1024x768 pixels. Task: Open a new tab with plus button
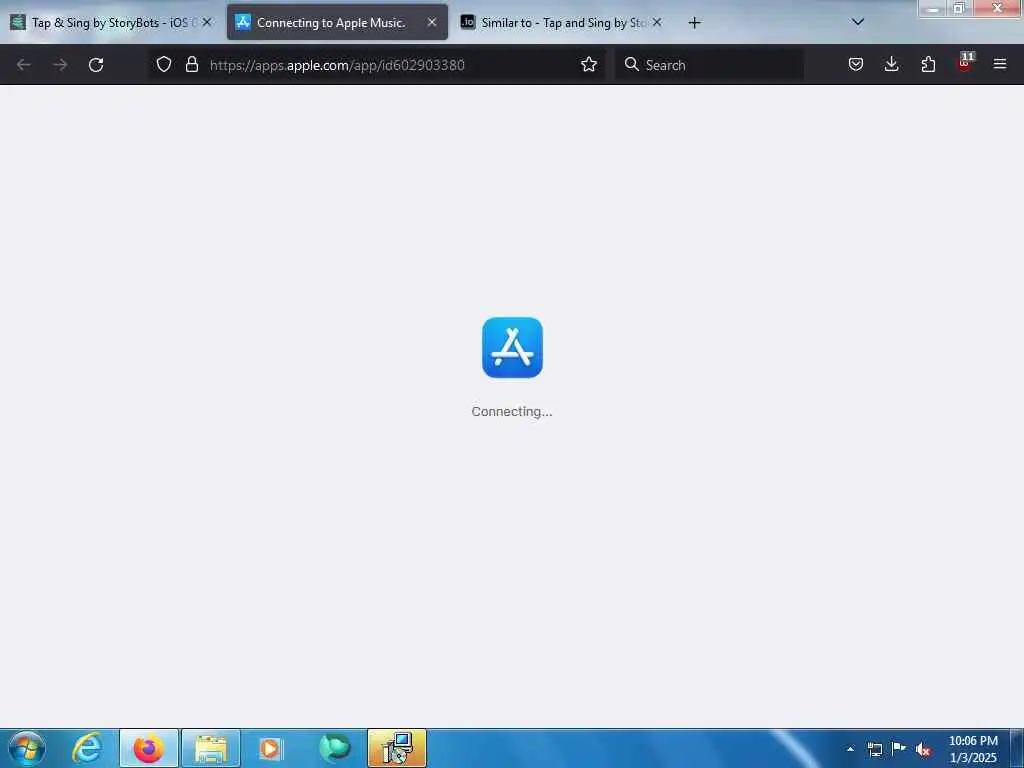(694, 23)
